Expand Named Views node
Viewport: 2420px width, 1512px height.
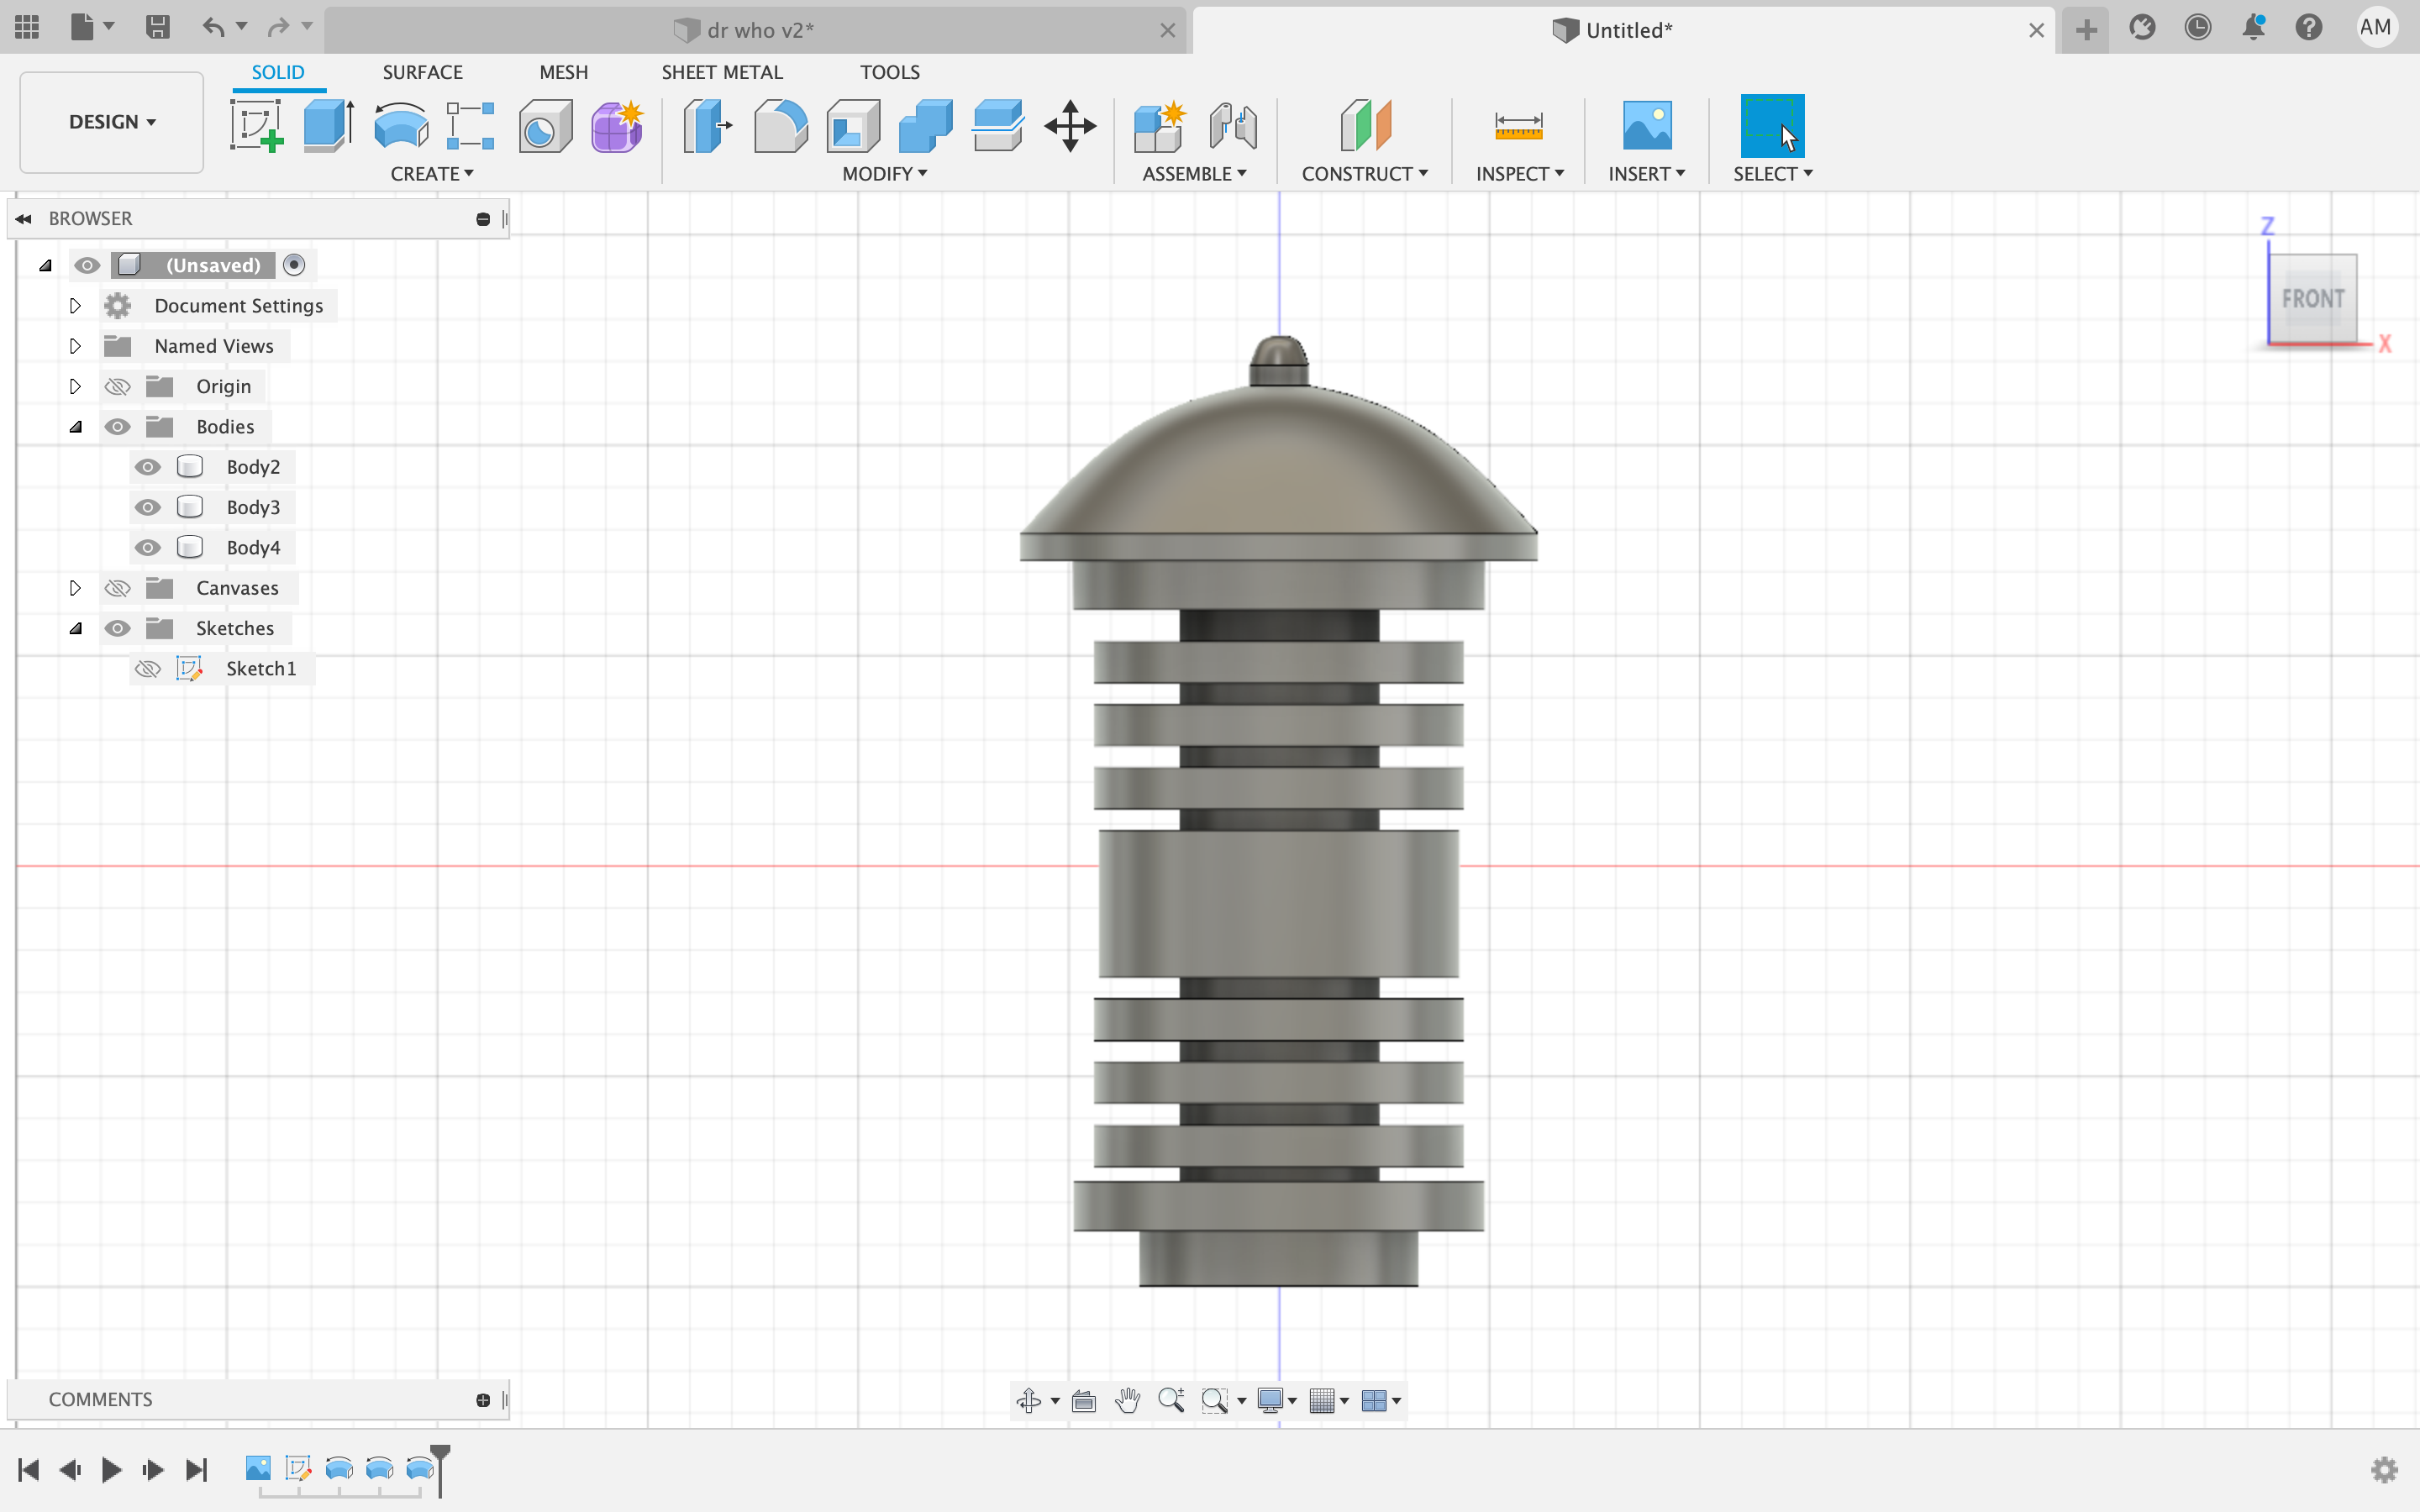click(75, 346)
